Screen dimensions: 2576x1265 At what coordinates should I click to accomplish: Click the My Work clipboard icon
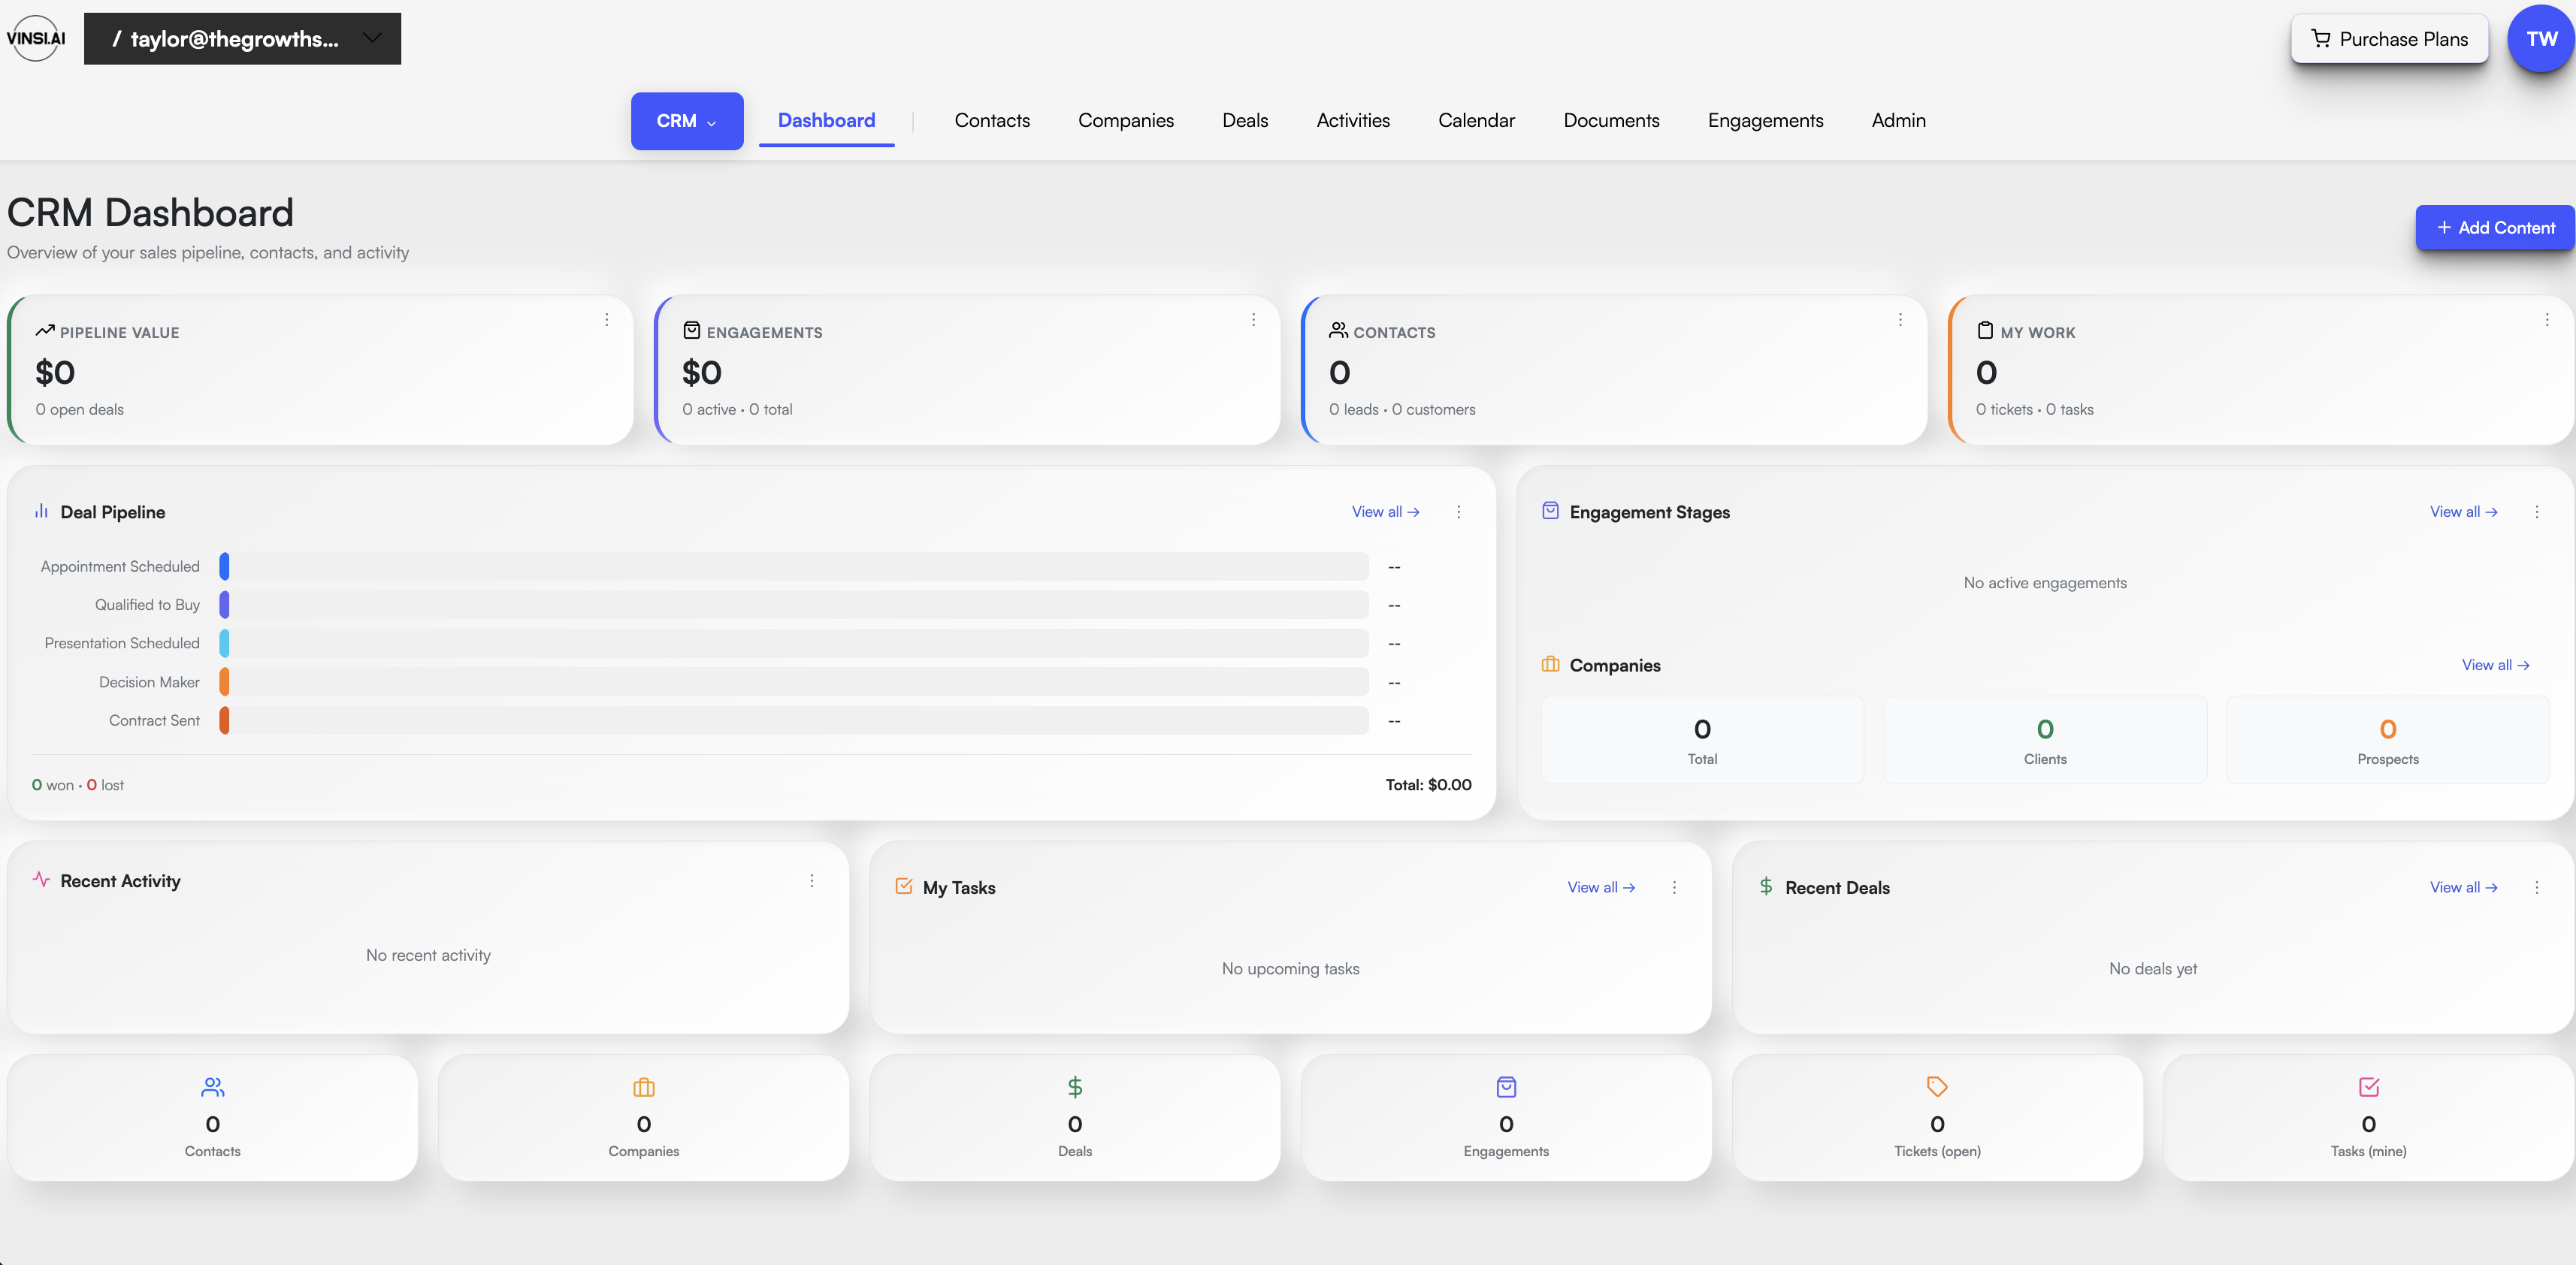click(x=1985, y=330)
